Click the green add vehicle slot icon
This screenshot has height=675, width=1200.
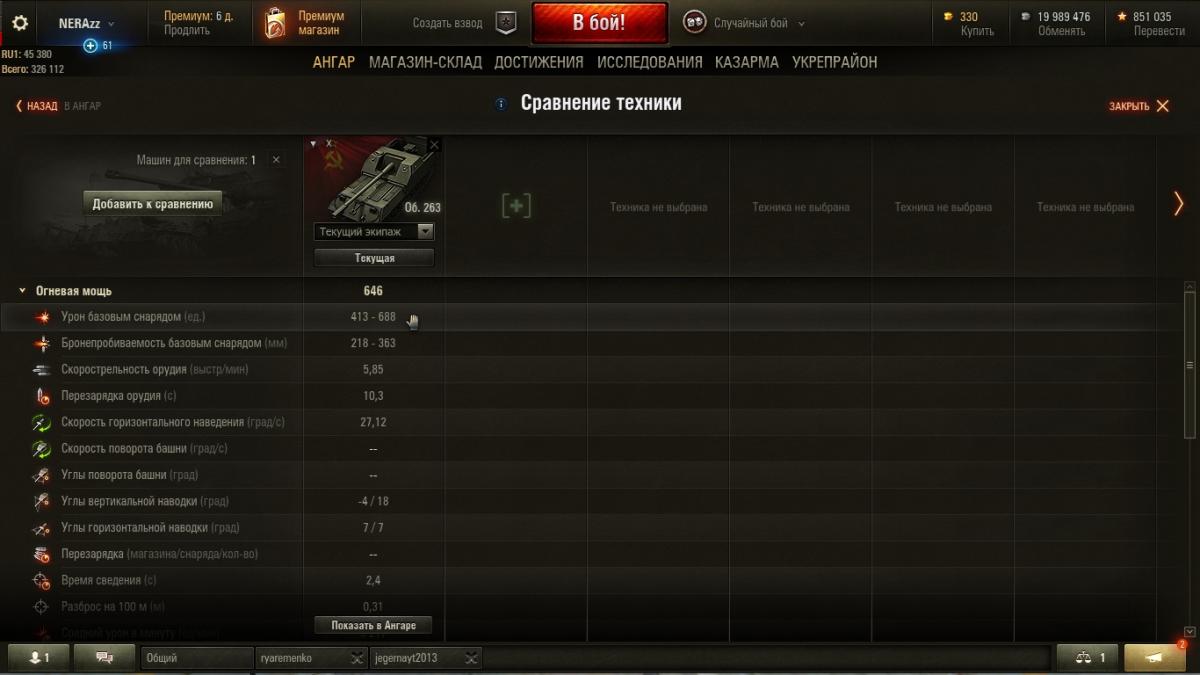coord(516,206)
